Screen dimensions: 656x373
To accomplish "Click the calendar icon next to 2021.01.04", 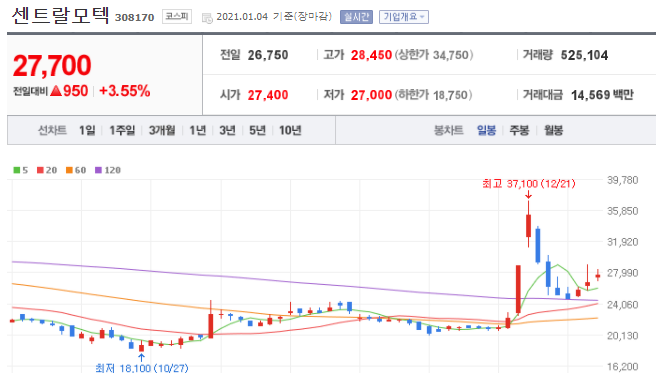I will pos(207,18).
